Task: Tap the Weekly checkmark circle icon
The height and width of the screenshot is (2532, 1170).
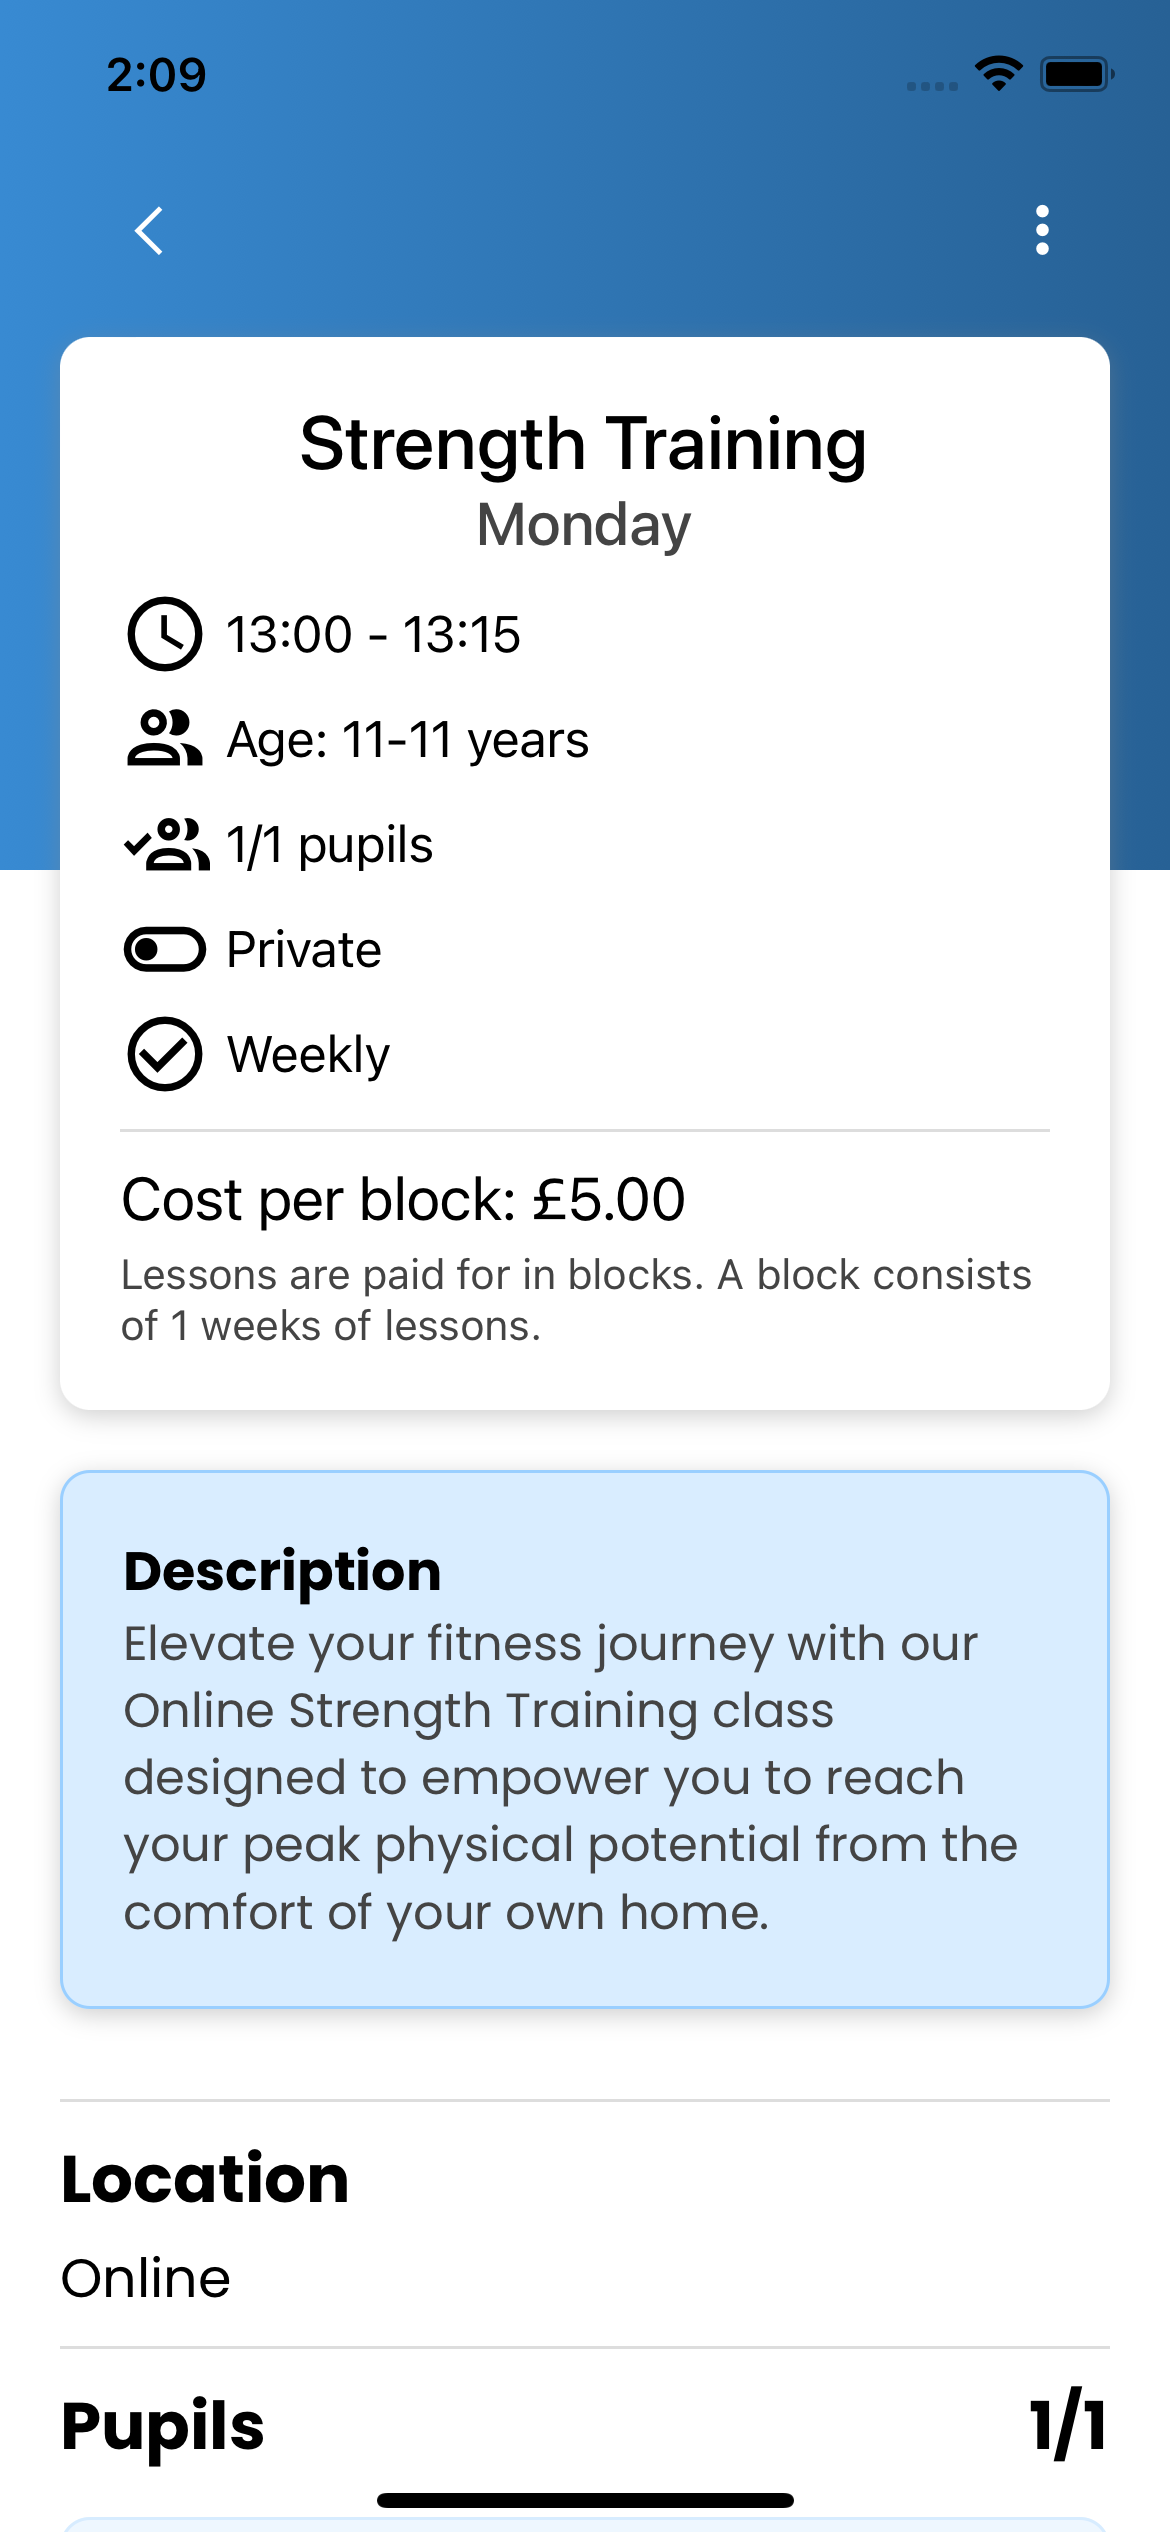Action: pos(165,1054)
